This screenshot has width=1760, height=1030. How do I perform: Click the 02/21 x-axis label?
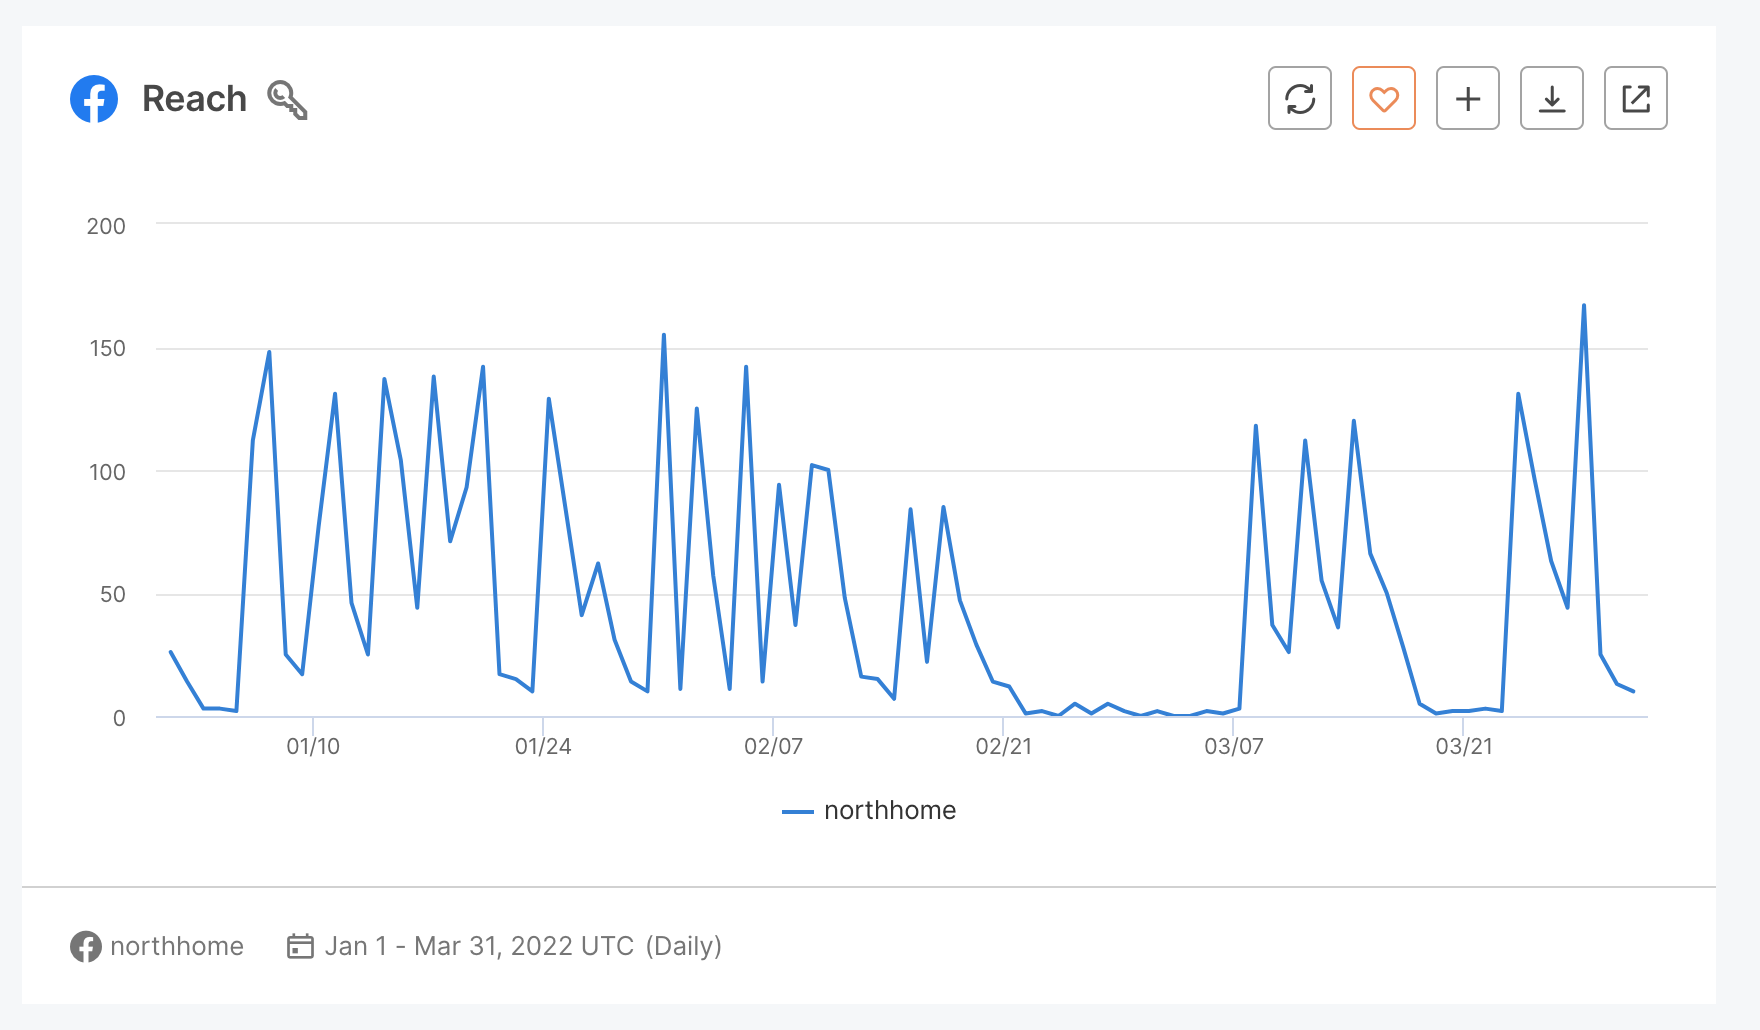pos(1003,746)
